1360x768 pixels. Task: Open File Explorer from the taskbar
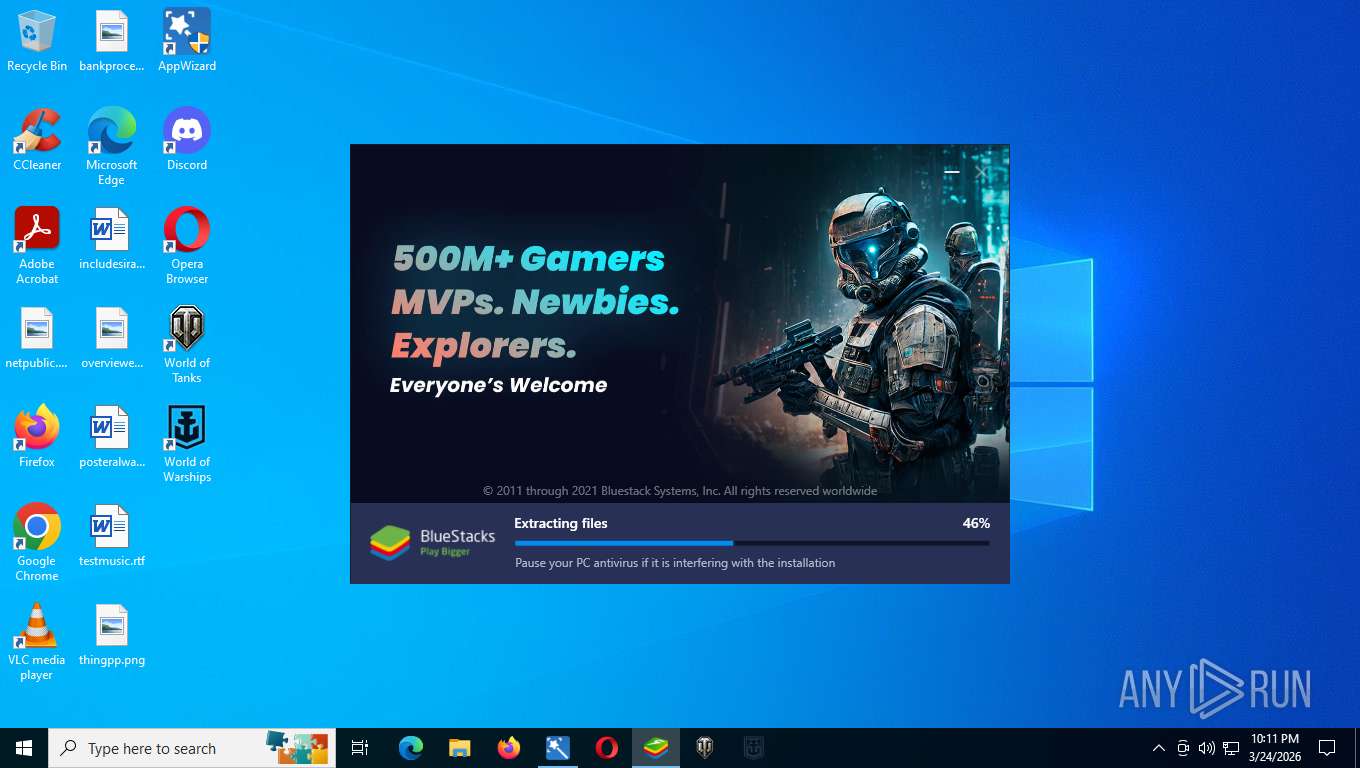click(x=459, y=748)
